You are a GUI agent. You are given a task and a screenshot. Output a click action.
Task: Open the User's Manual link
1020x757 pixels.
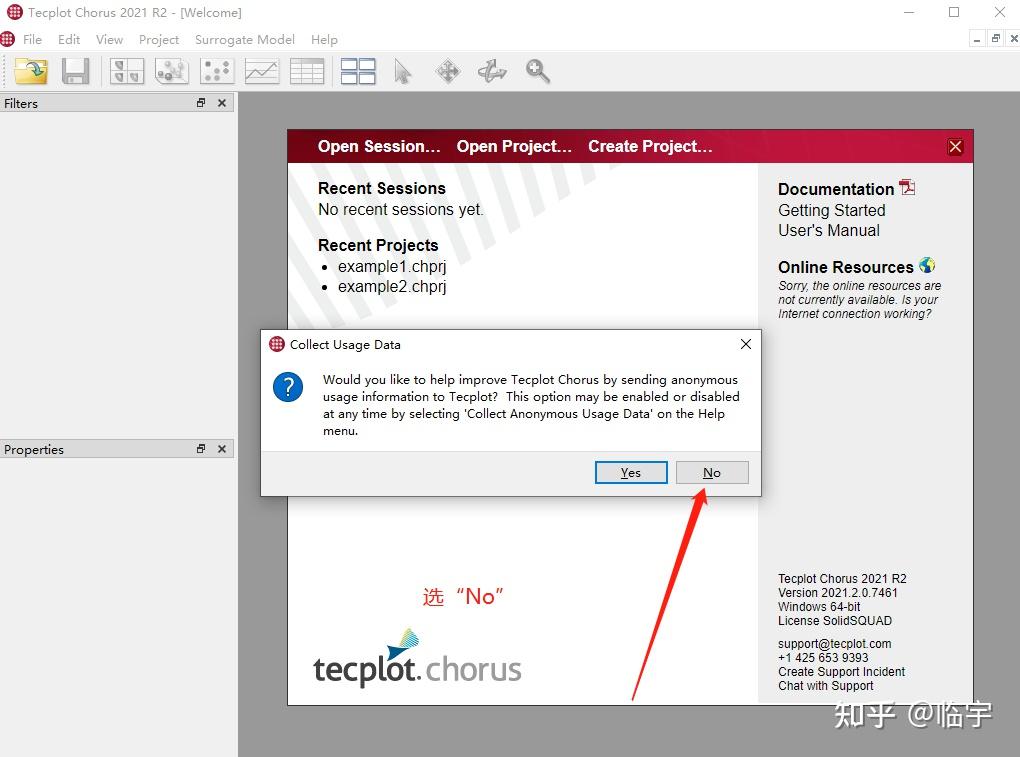[x=828, y=230]
